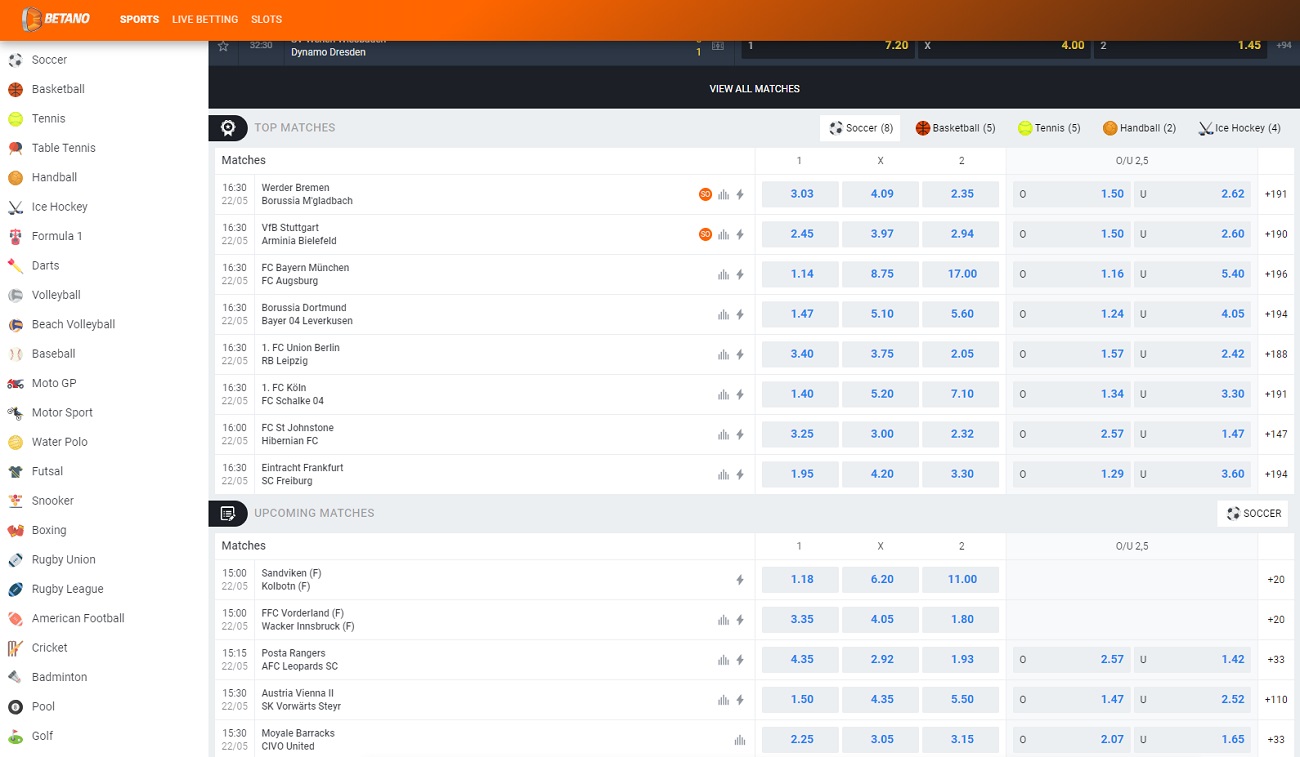Open the Slots section
This screenshot has width=1300, height=757.
click(266, 19)
